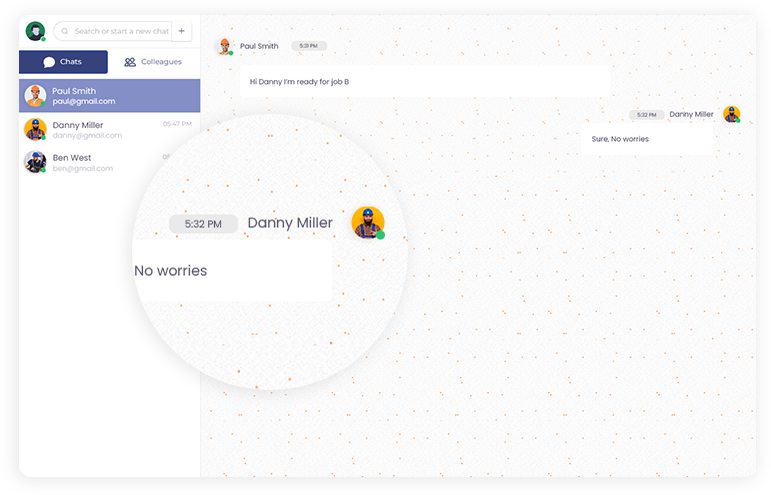Click Ben West's avatar in the chat list

pyautogui.click(x=35, y=162)
